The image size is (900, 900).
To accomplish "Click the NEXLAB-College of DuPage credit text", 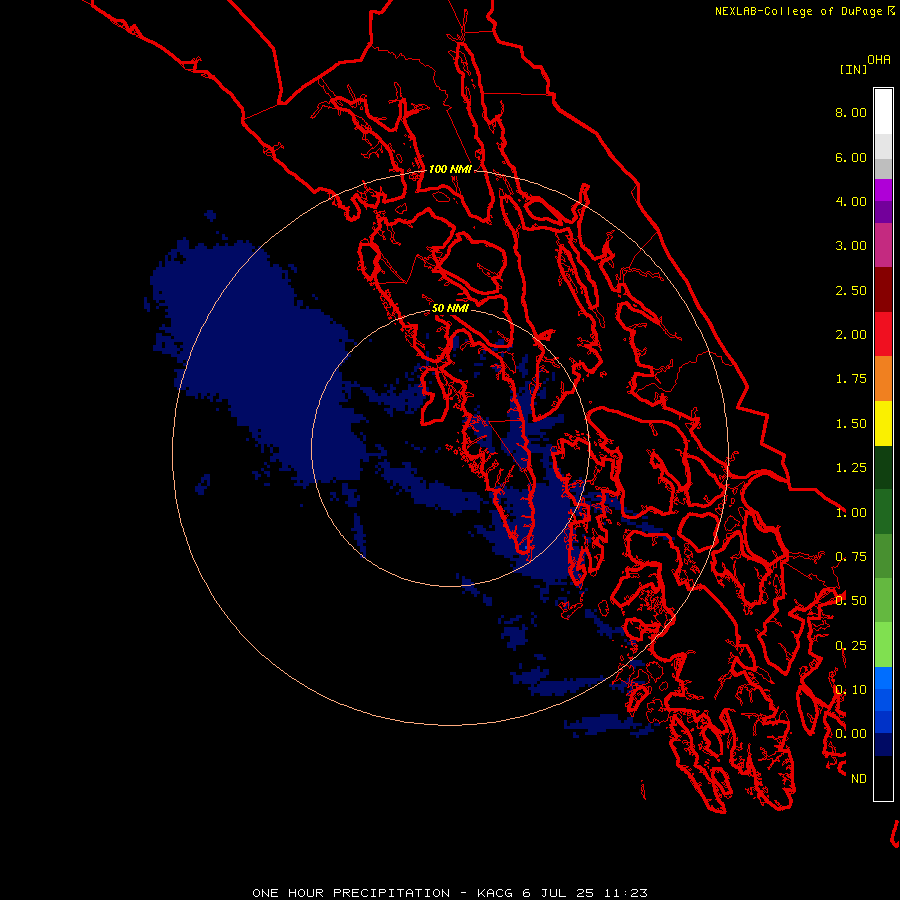I will [798, 11].
